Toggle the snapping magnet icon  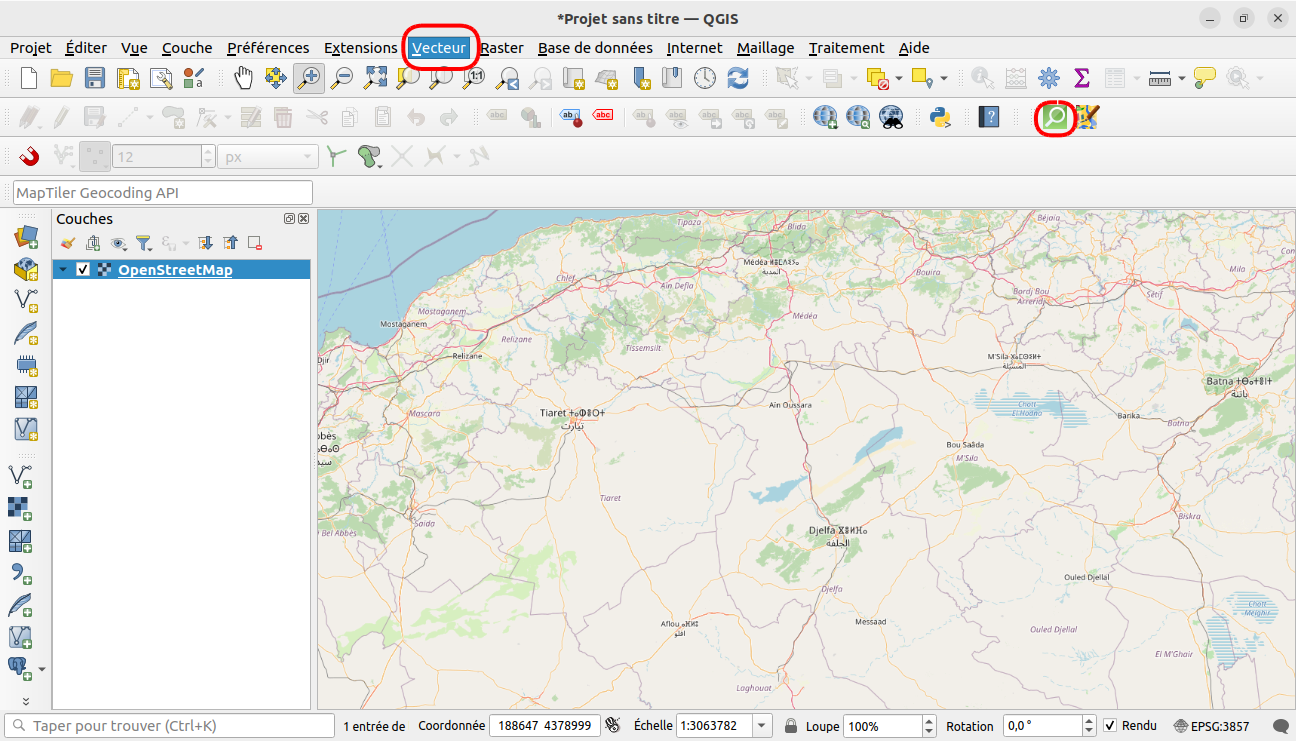tap(29, 156)
